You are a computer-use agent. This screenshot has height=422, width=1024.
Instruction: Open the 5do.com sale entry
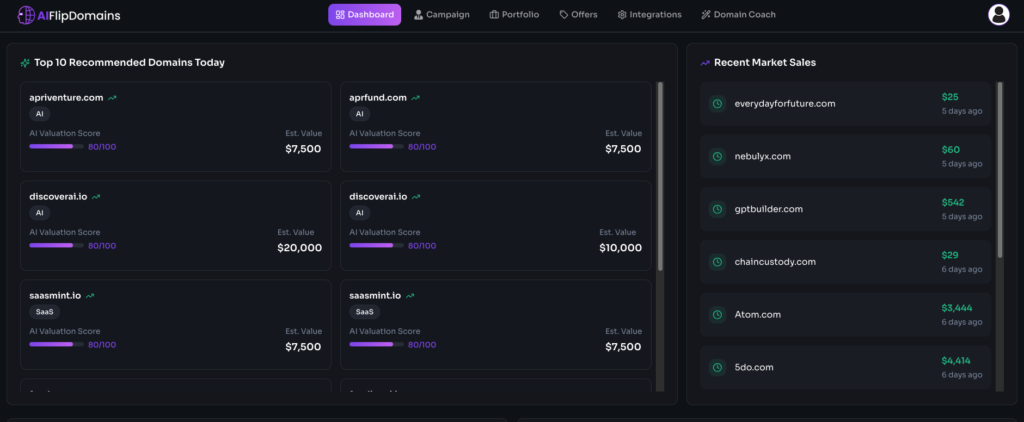(x=845, y=367)
